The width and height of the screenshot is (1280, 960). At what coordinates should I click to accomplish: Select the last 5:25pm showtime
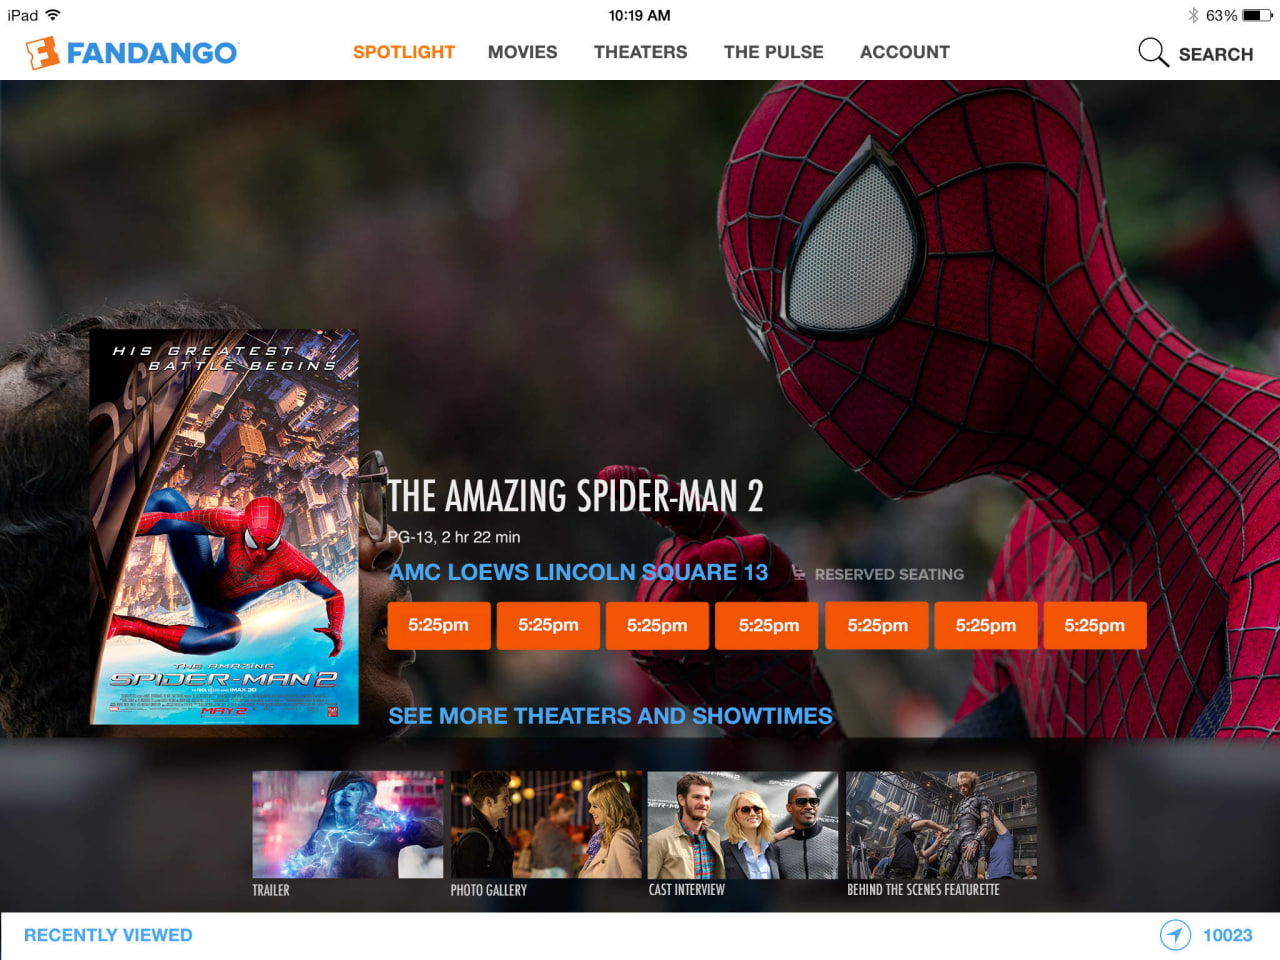coord(1095,625)
